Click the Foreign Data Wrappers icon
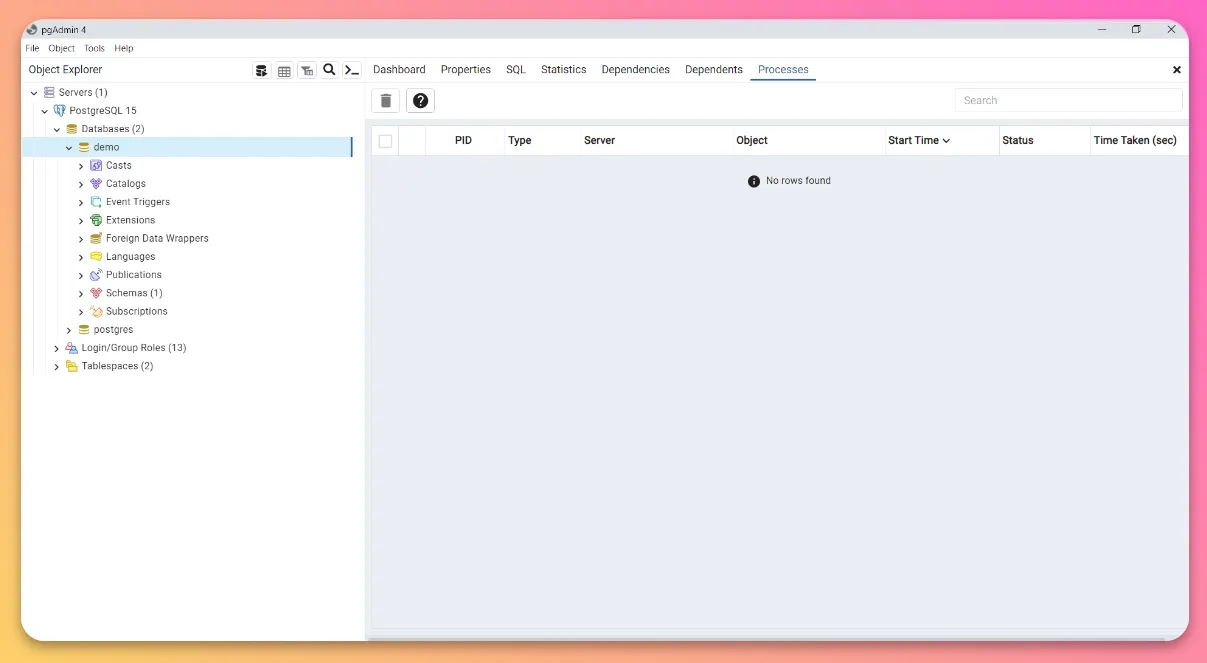Image resolution: width=1207 pixels, height=663 pixels. pos(96,238)
